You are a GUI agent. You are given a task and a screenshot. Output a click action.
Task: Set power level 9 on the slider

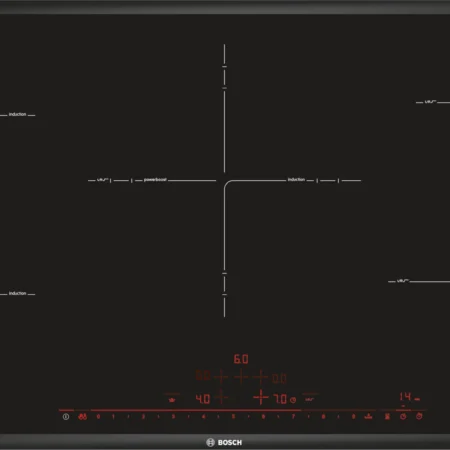[x=353, y=417]
